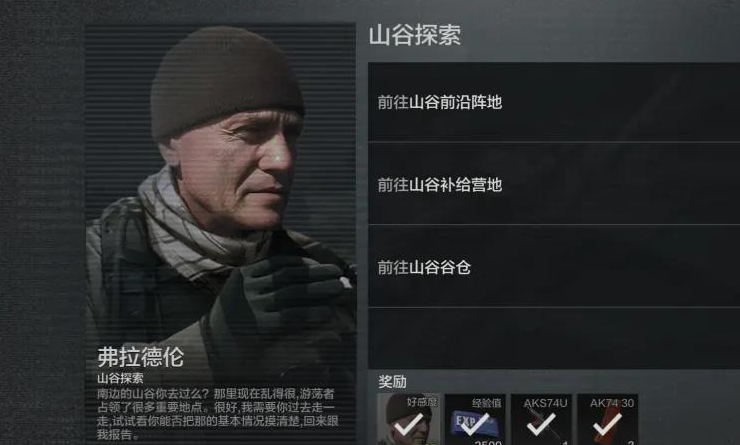This screenshot has height=445, width=740.
Task: Click the checkmark on the 经验值 reward
Action: [474, 424]
